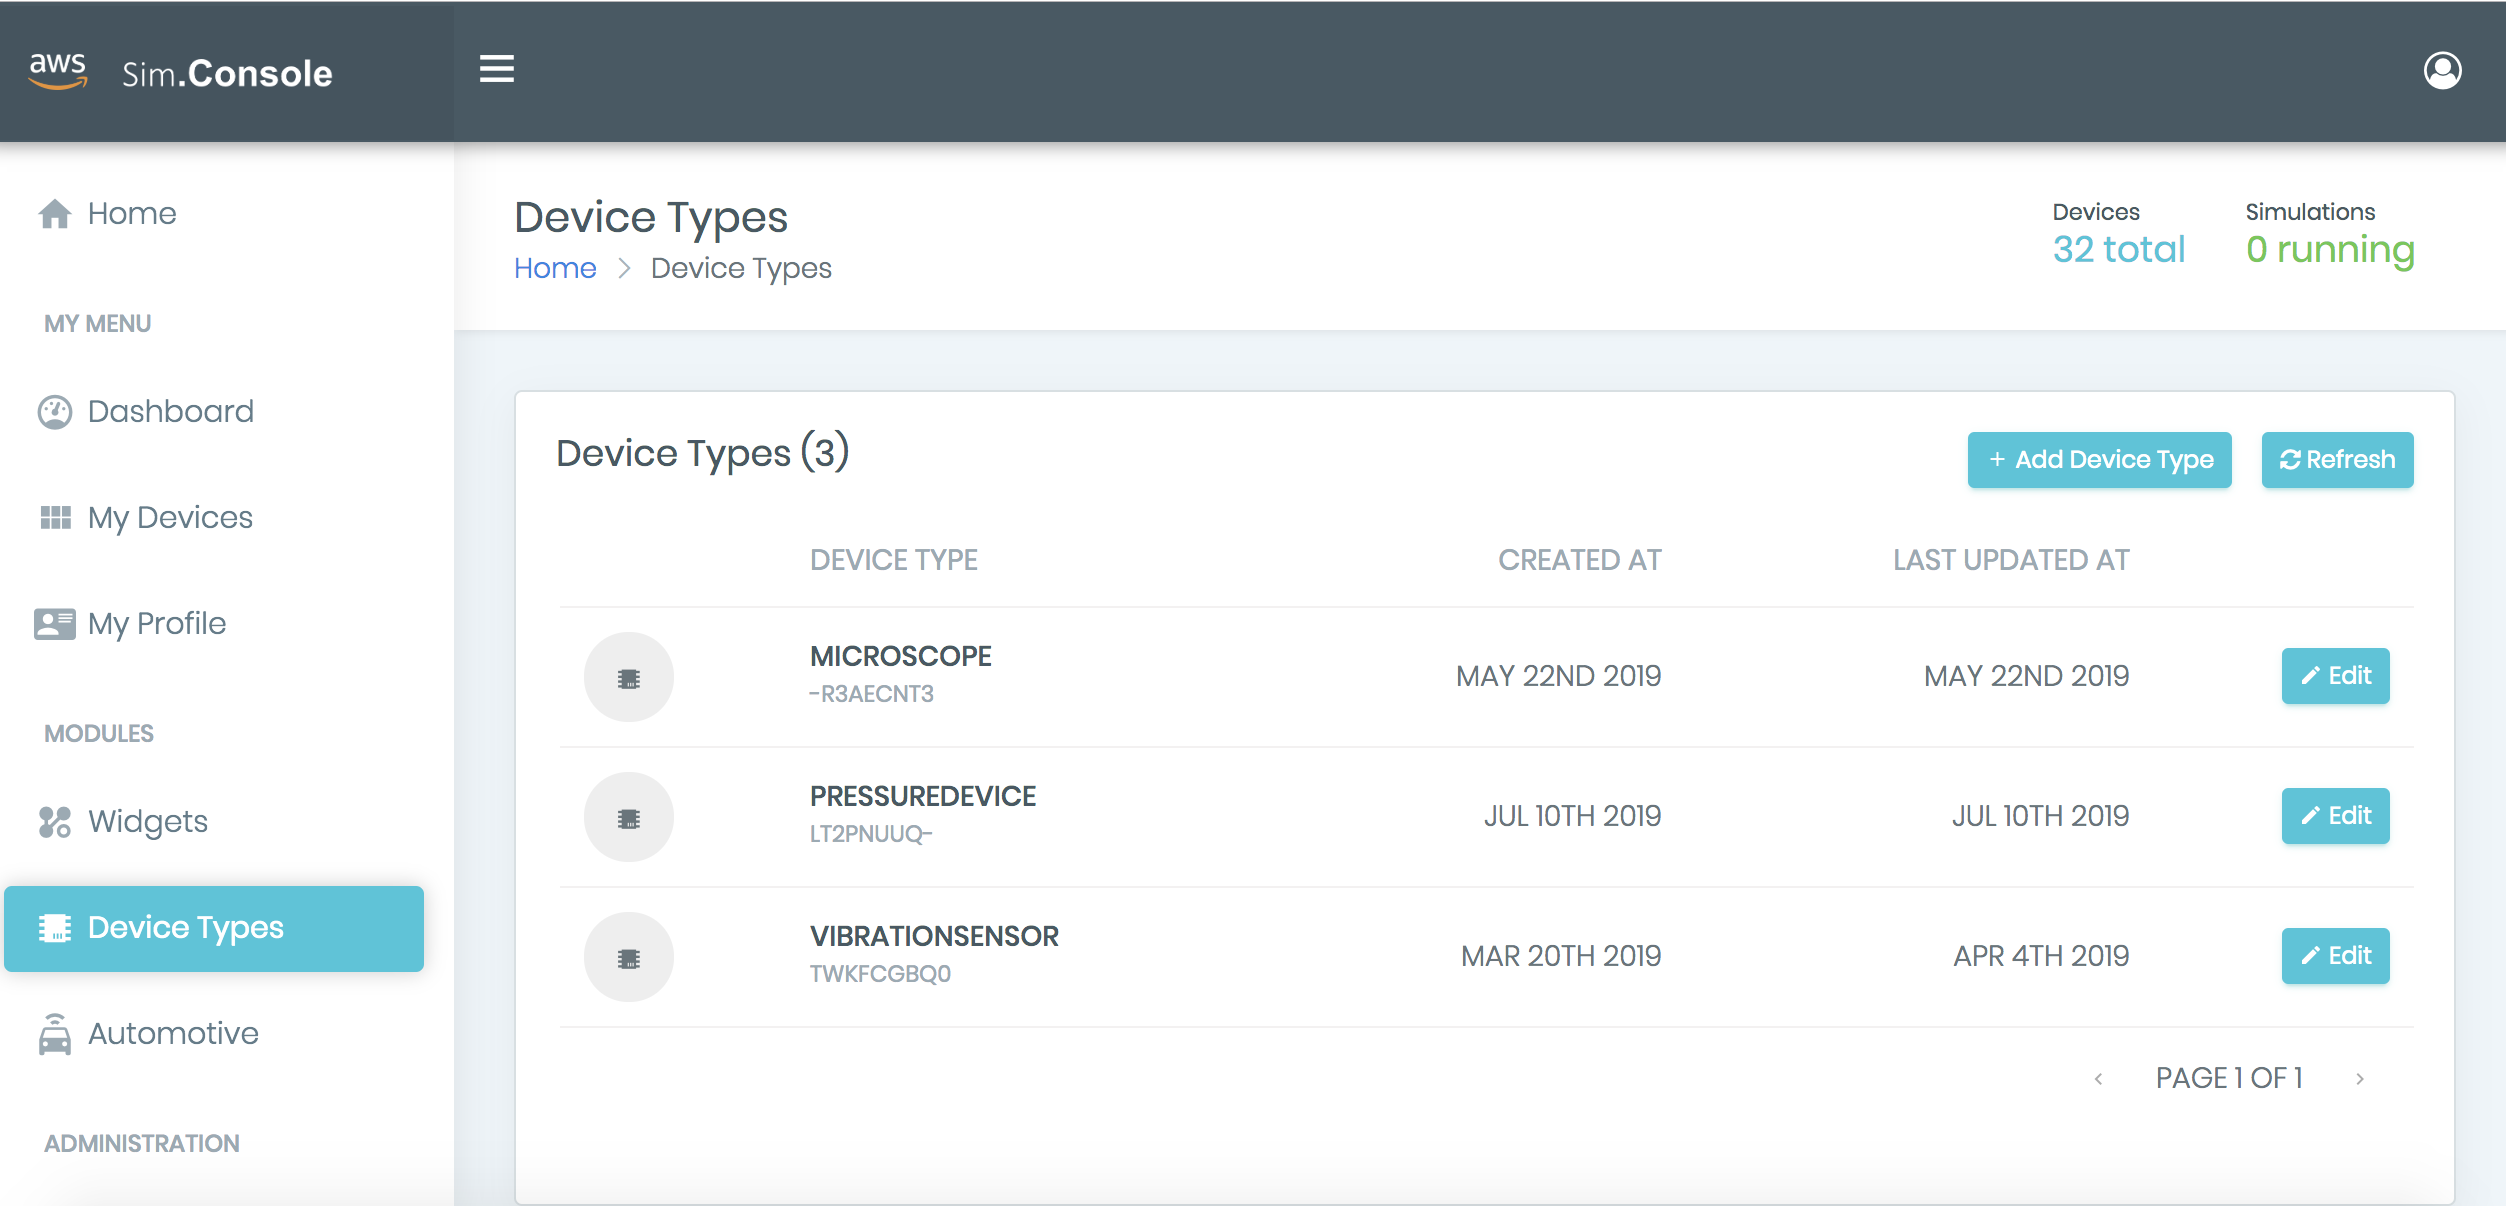
Task: Click the 0 running simulations count
Action: [2330, 251]
